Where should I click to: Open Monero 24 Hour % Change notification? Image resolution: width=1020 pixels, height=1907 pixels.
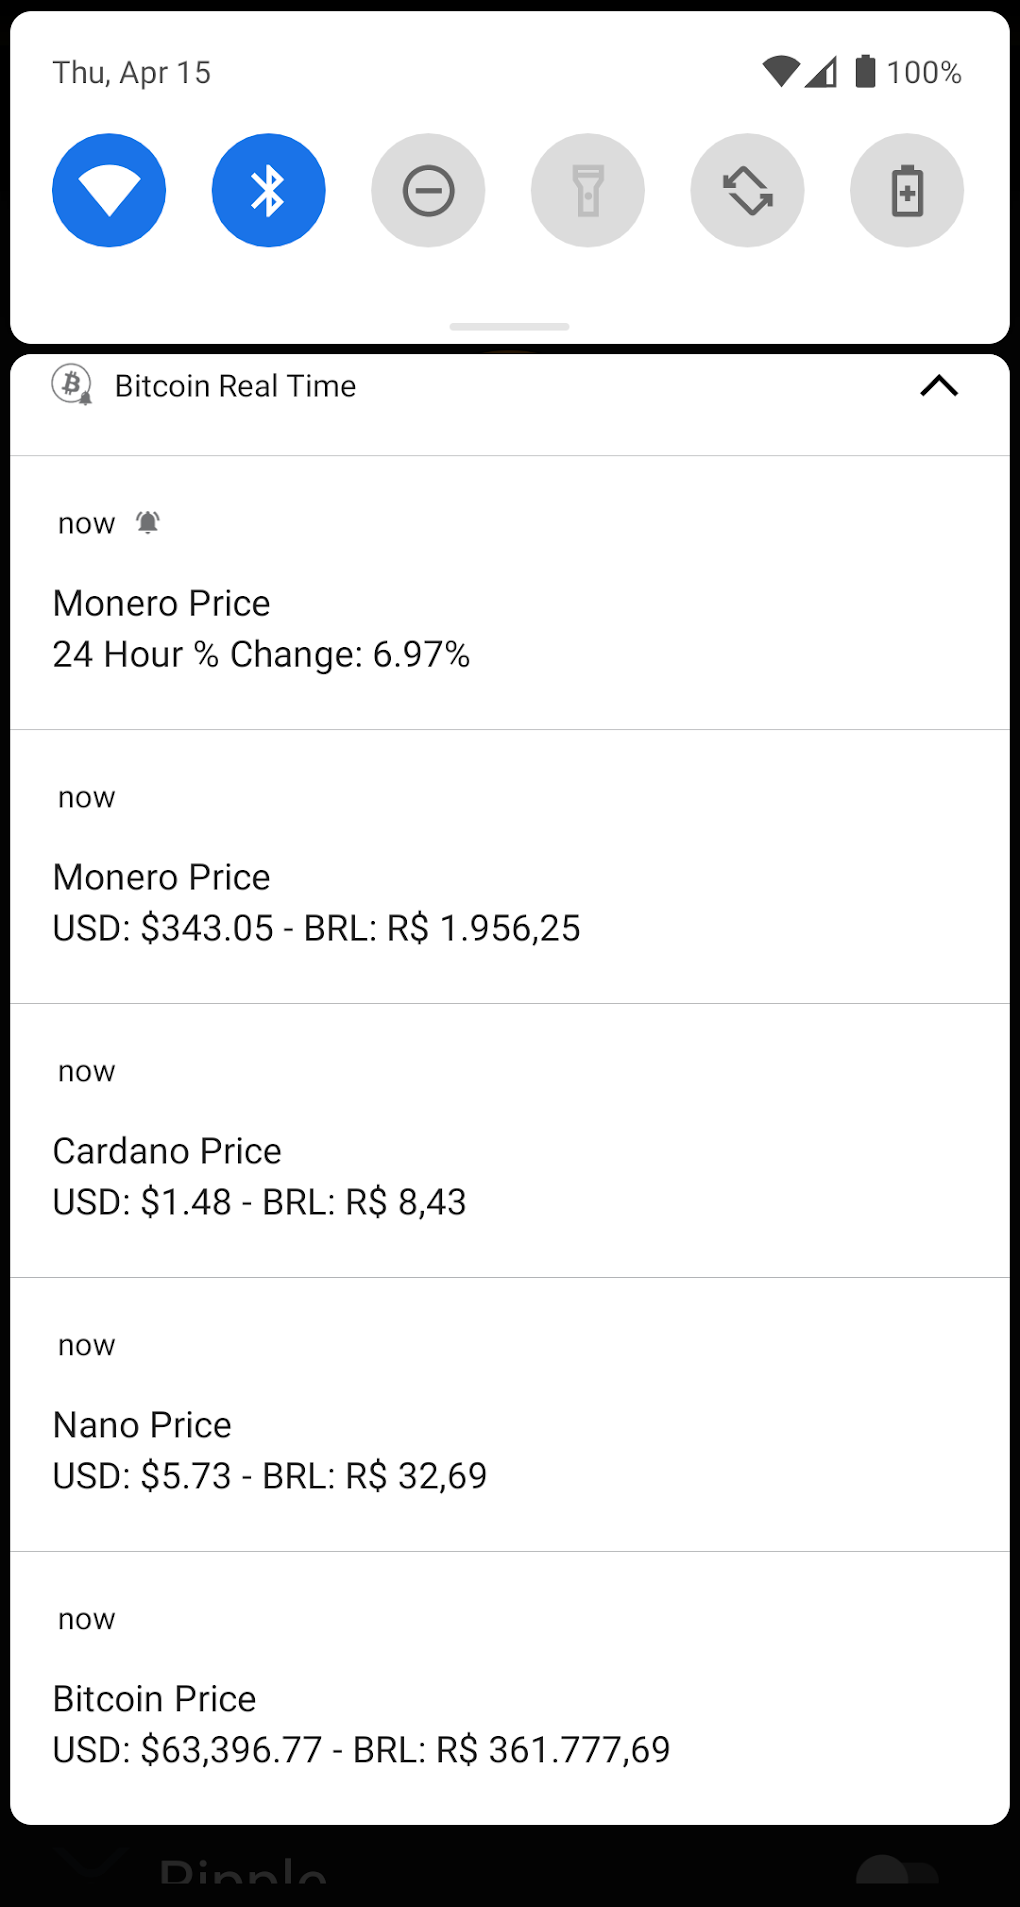pyautogui.click(x=510, y=628)
